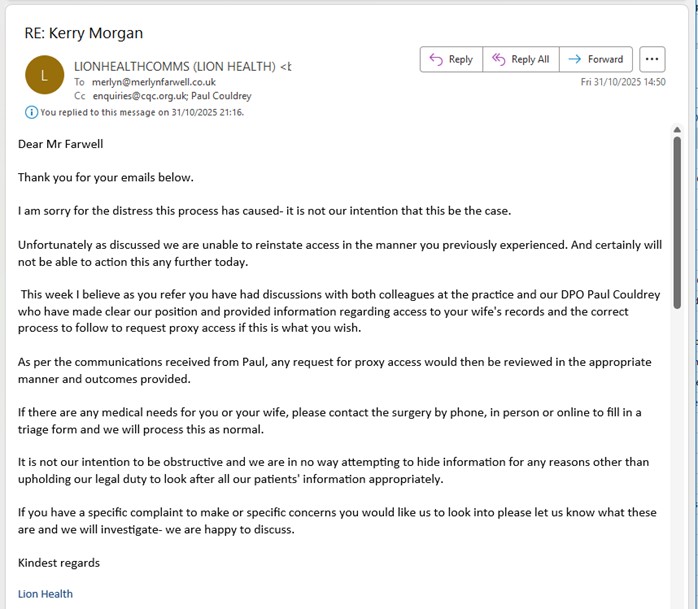Select recipient merlyn@merlynfarwell.co.uk
698x609 pixels.
pos(154,82)
